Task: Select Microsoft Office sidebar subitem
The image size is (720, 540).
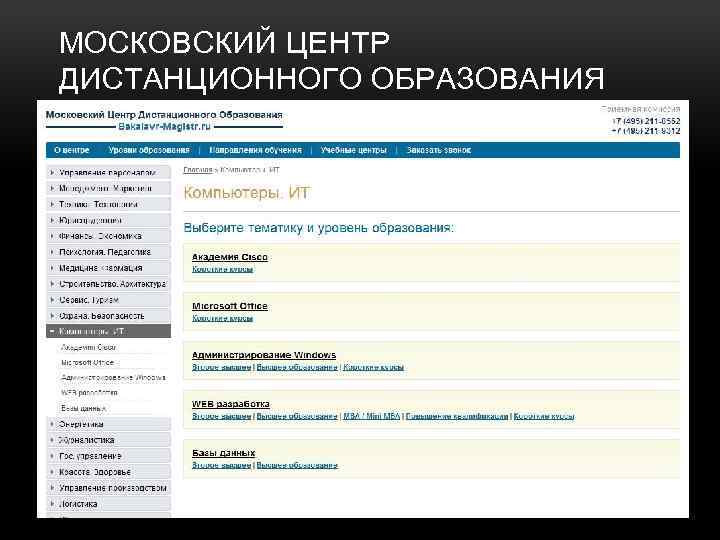Action: (x=87, y=363)
